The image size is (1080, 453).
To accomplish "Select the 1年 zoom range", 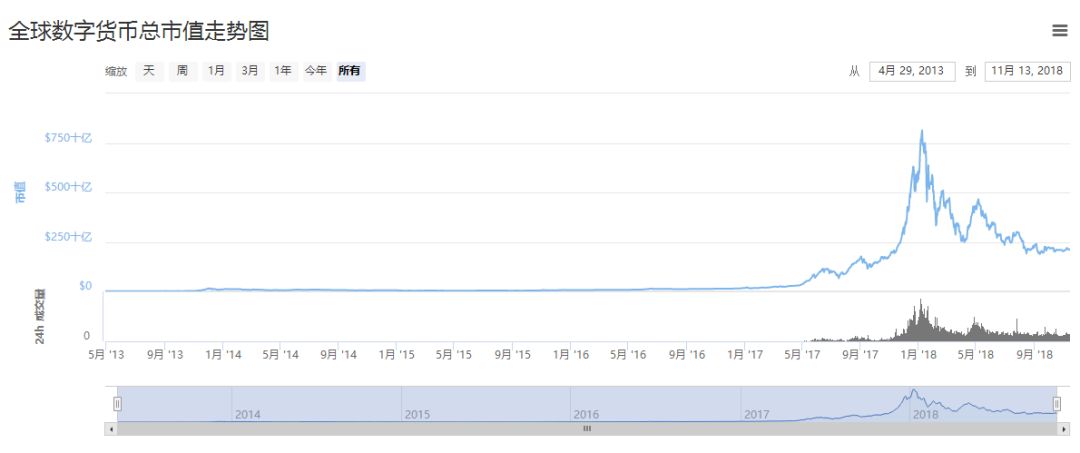I will coord(283,71).
